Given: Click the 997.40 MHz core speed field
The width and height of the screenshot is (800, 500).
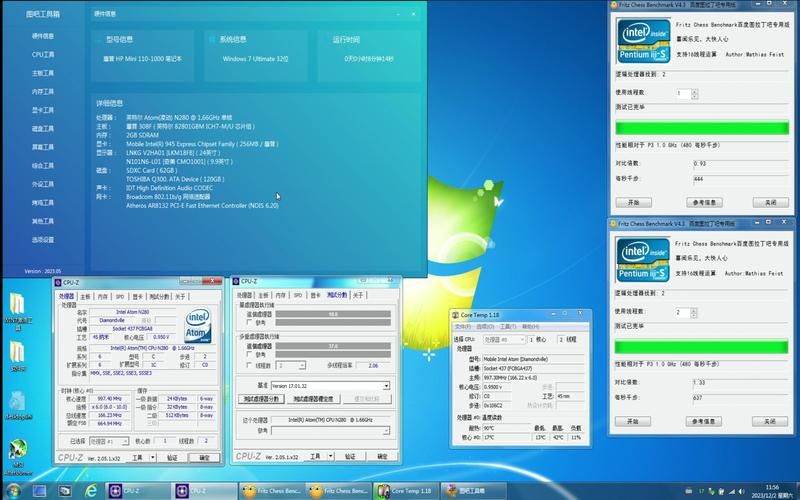Looking at the screenshot, I should pyautogui.click(x=108, y=399).
